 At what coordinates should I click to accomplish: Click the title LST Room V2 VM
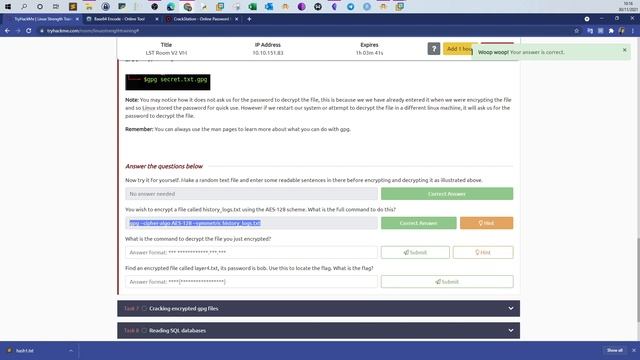point(166,53)
